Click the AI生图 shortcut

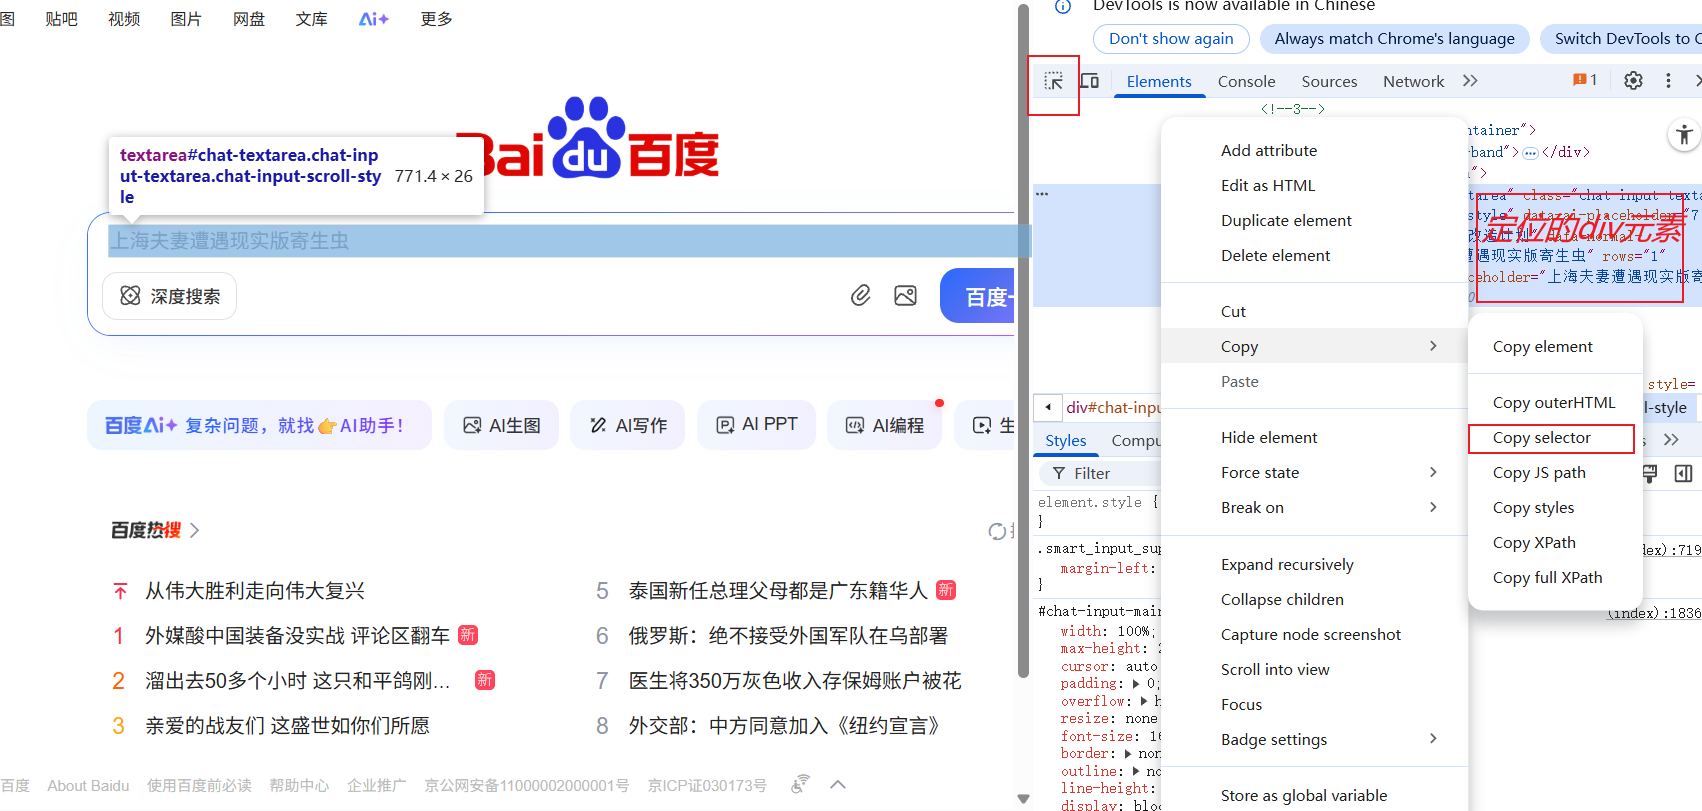pyautogui.click(x=502, y=425)
